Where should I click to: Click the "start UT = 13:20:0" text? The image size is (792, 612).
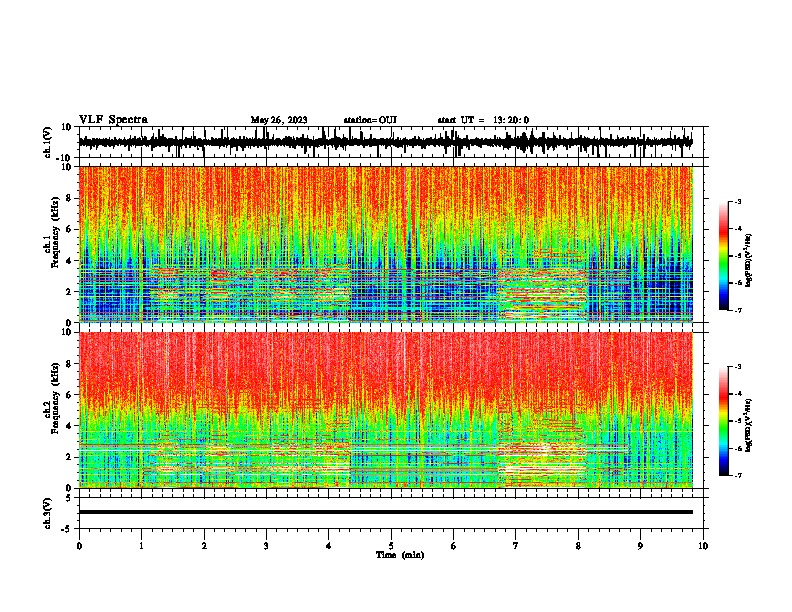[x=483, y=120]
